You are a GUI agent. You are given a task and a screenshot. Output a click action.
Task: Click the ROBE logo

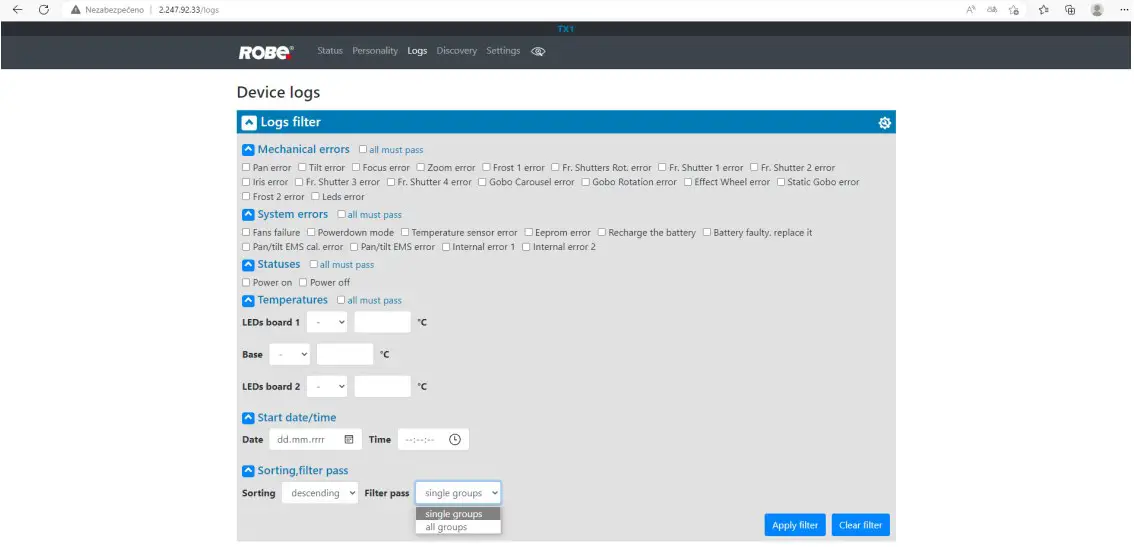click(266, 52)
